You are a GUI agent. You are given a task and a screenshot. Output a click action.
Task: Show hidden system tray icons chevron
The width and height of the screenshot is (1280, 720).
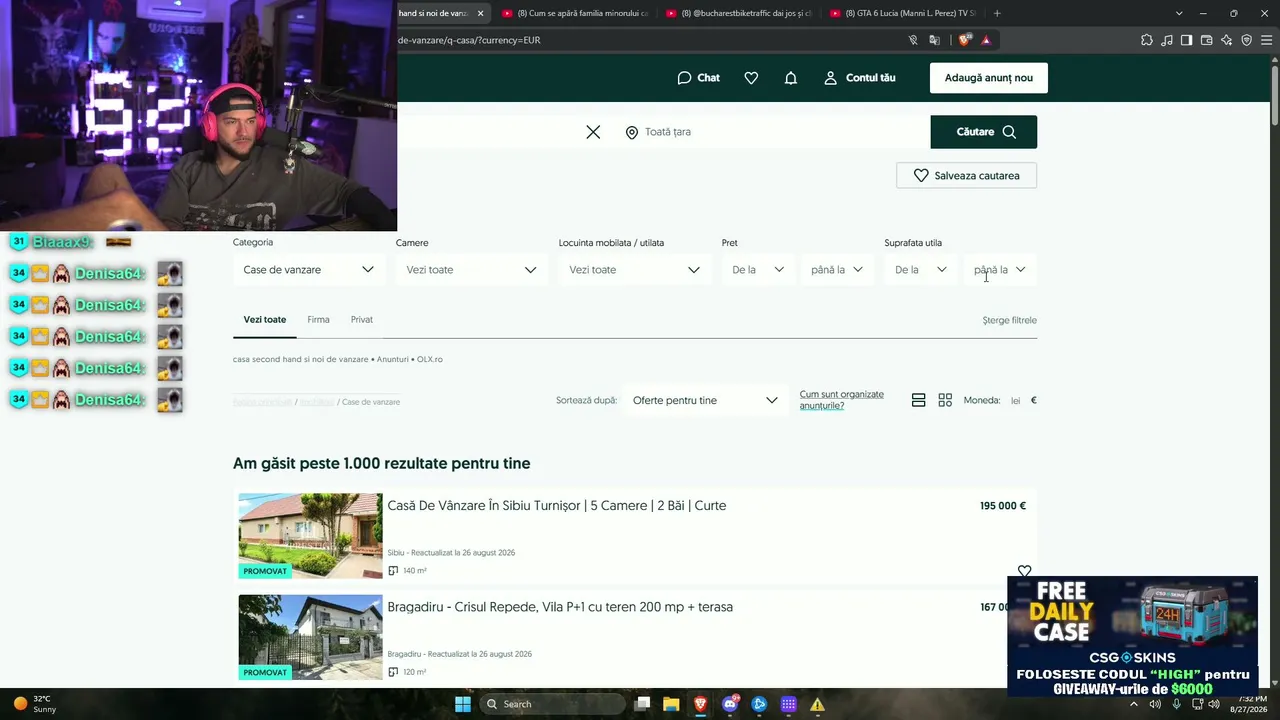click(1134, 704)
